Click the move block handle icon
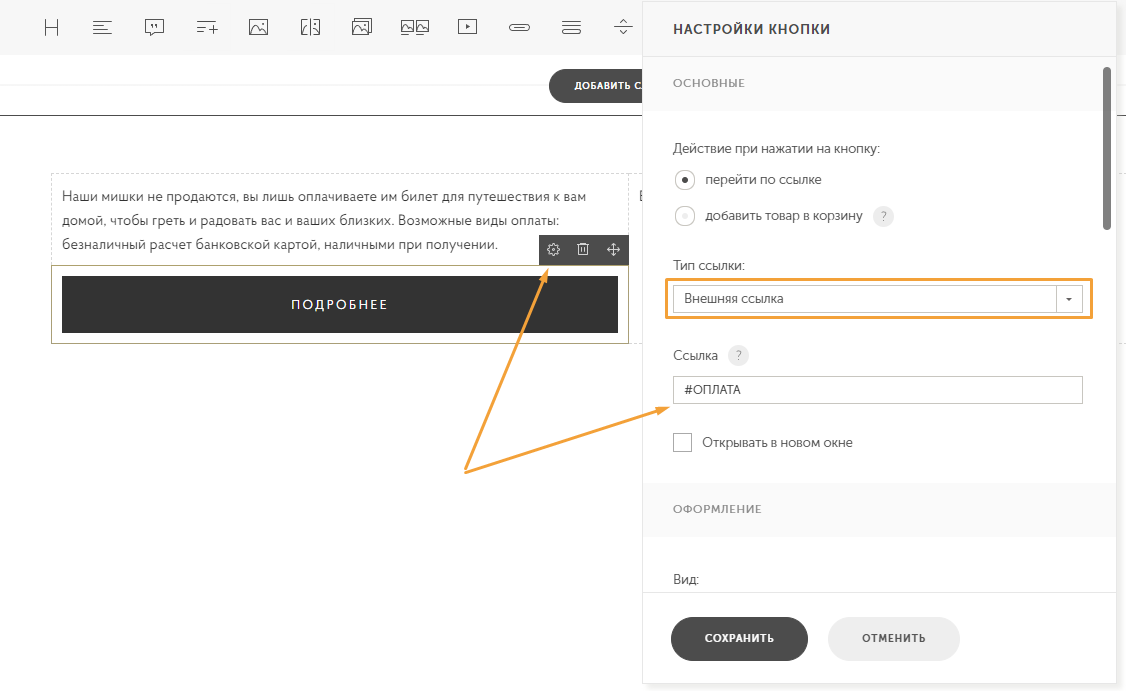Image resolution: width=1126 pixels, height=691 pixels. [x=613, y=250]
